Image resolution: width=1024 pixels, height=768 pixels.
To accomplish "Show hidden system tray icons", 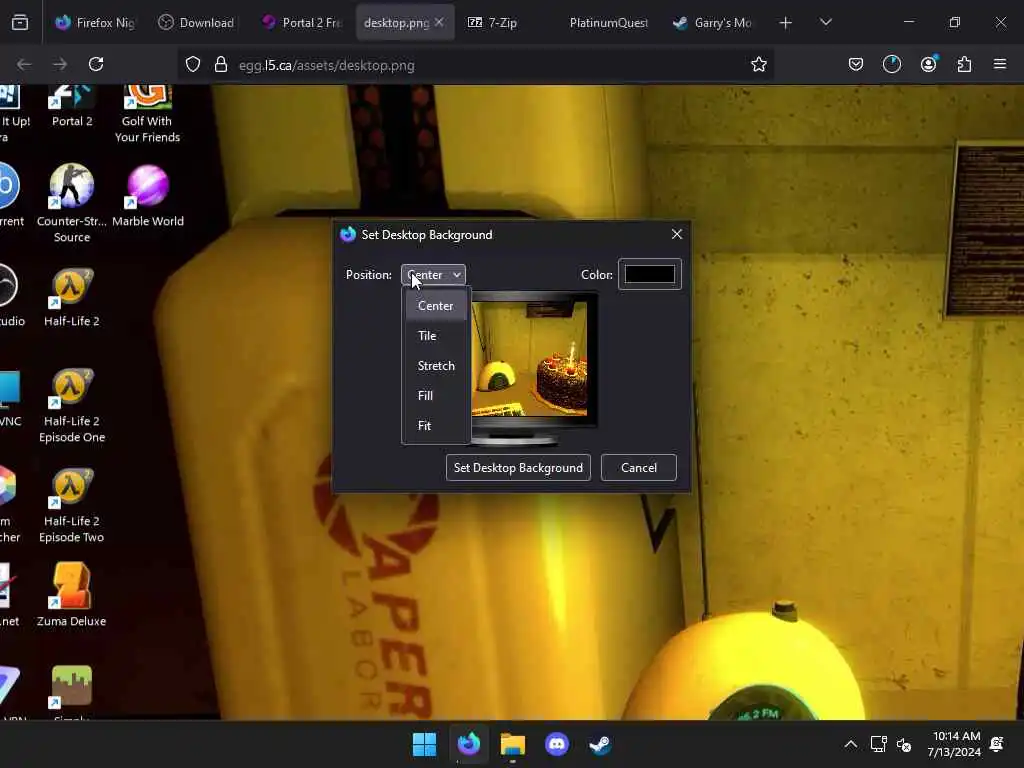I will coord(850,744).
